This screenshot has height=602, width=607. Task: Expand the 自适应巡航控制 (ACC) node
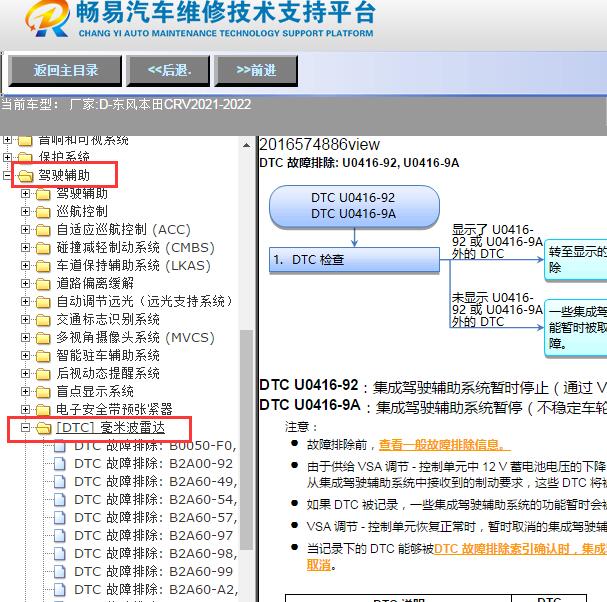click(26, 230)
